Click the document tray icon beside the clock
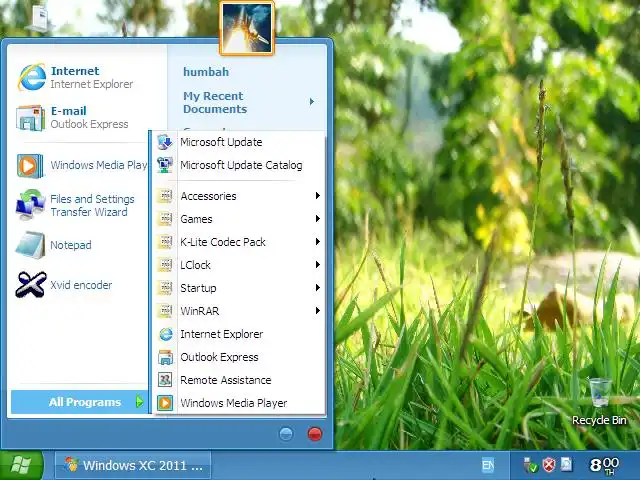 (567, 464)
